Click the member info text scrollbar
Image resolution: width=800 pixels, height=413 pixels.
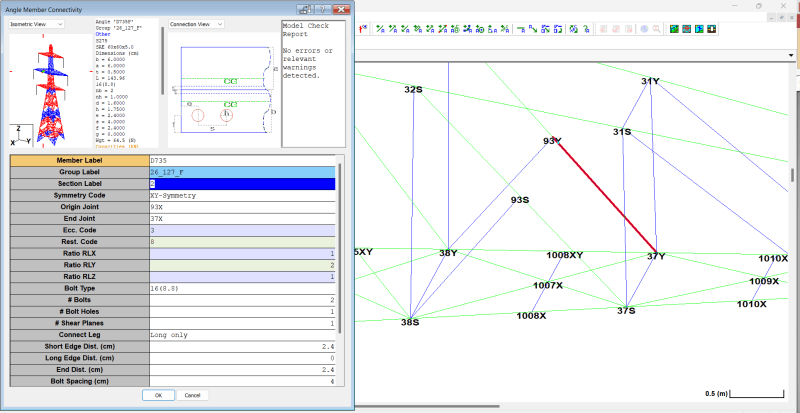[162, 61]
